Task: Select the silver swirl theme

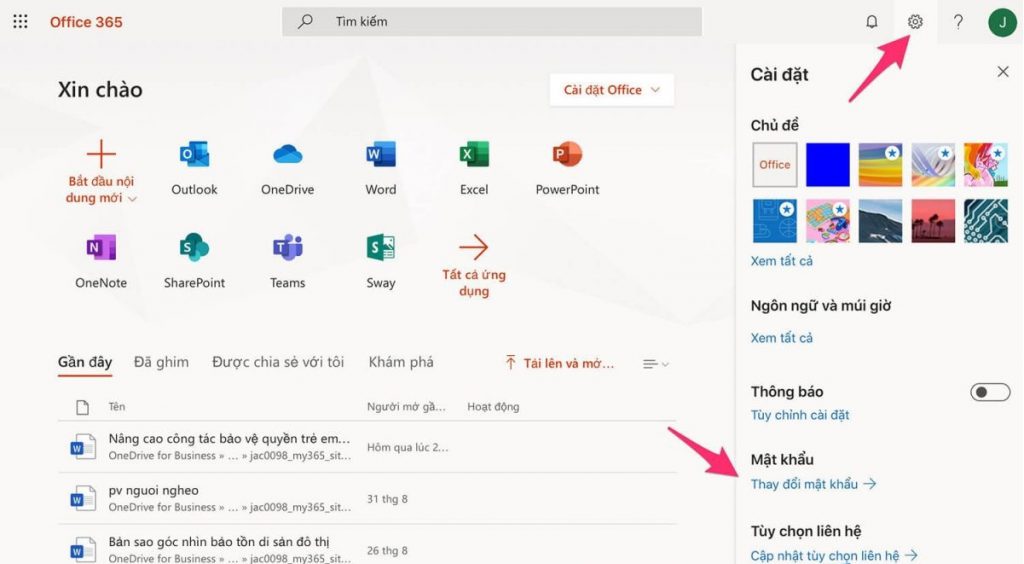Action: click(x=933, y=164)
